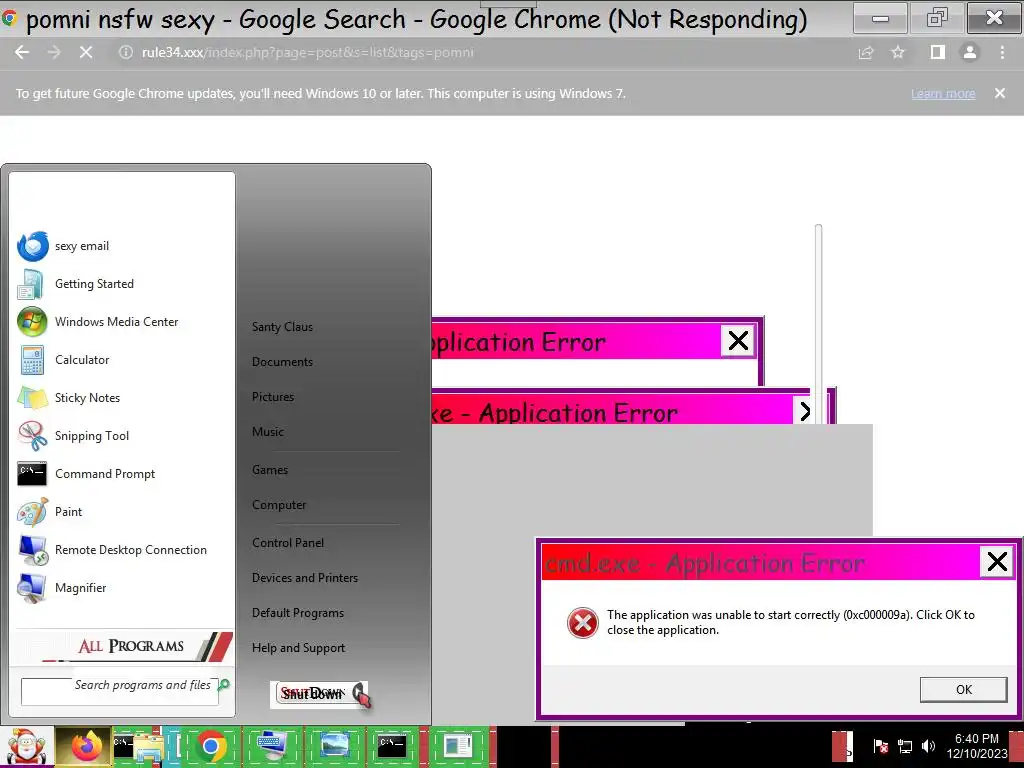Open Default Programs
This screenshot has height=768, width=1024.
(x=298, y=613)
